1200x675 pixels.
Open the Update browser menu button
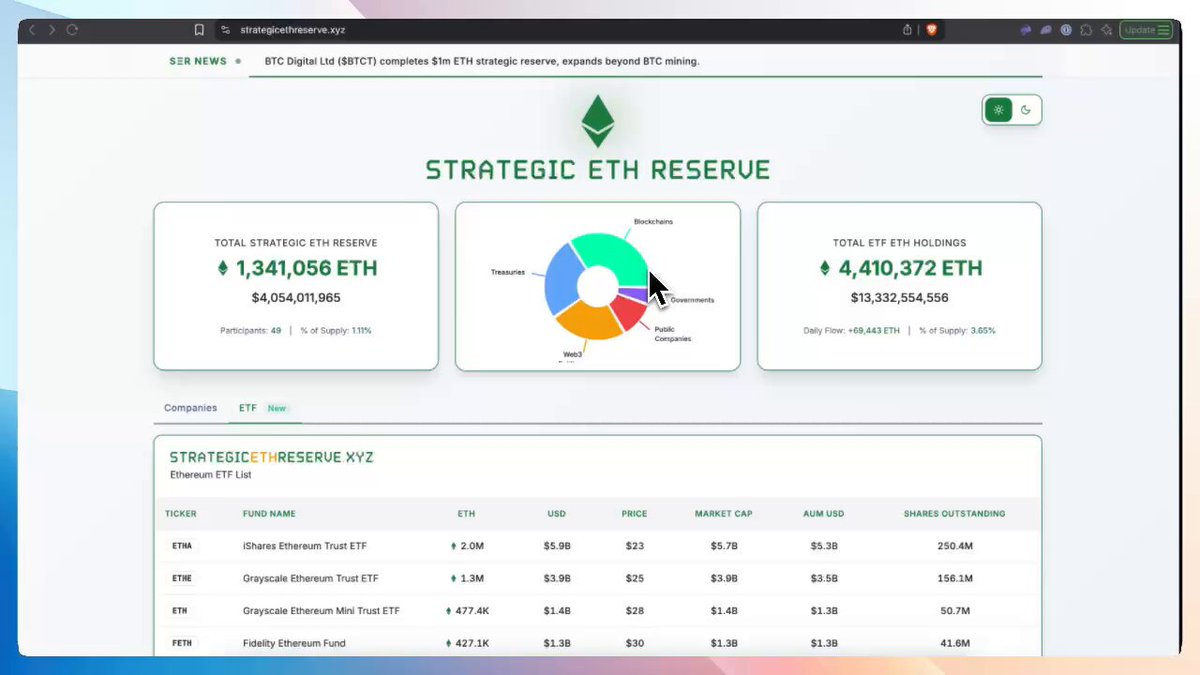1145,30
